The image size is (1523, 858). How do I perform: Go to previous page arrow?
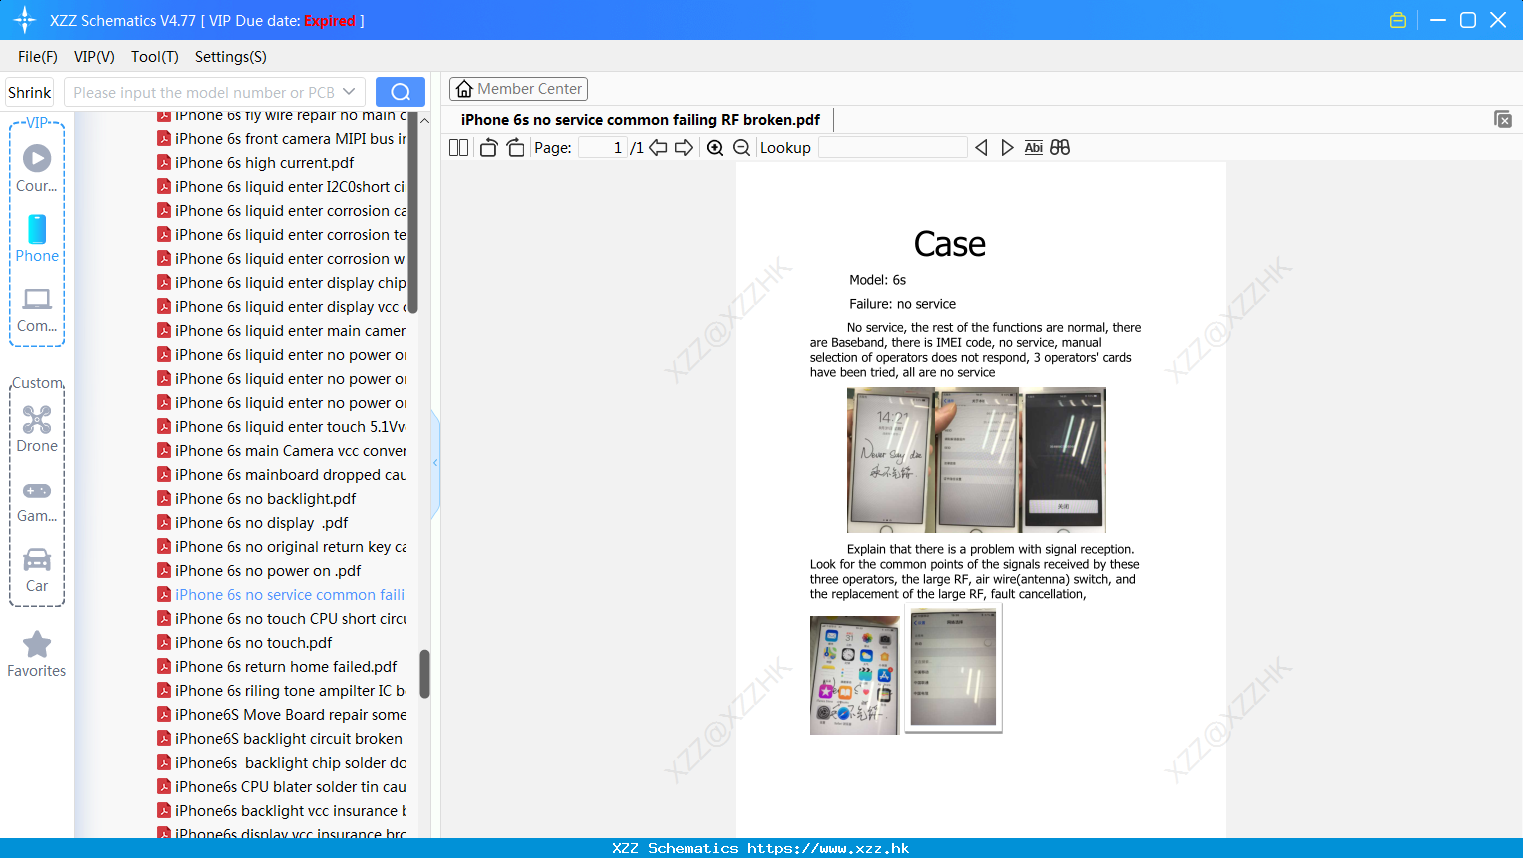pyautogui.click(x=658, y=148)
